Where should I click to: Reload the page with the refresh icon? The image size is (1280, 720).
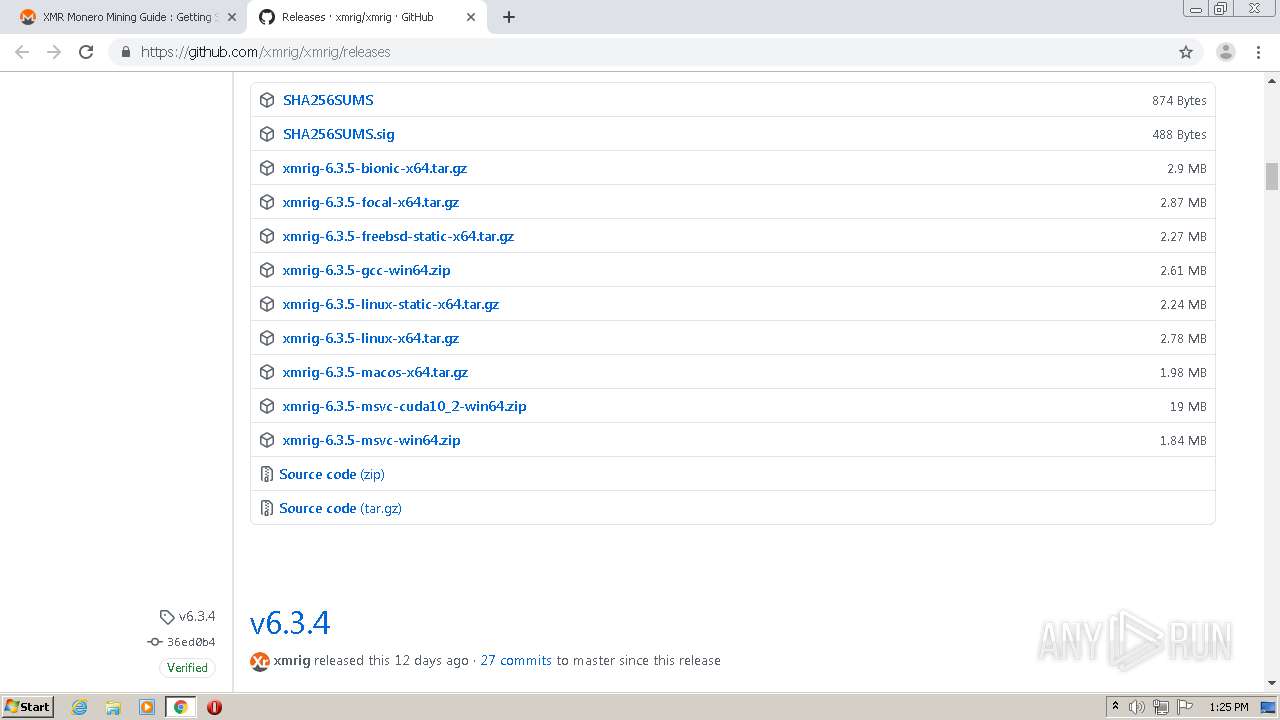(86, 52)
